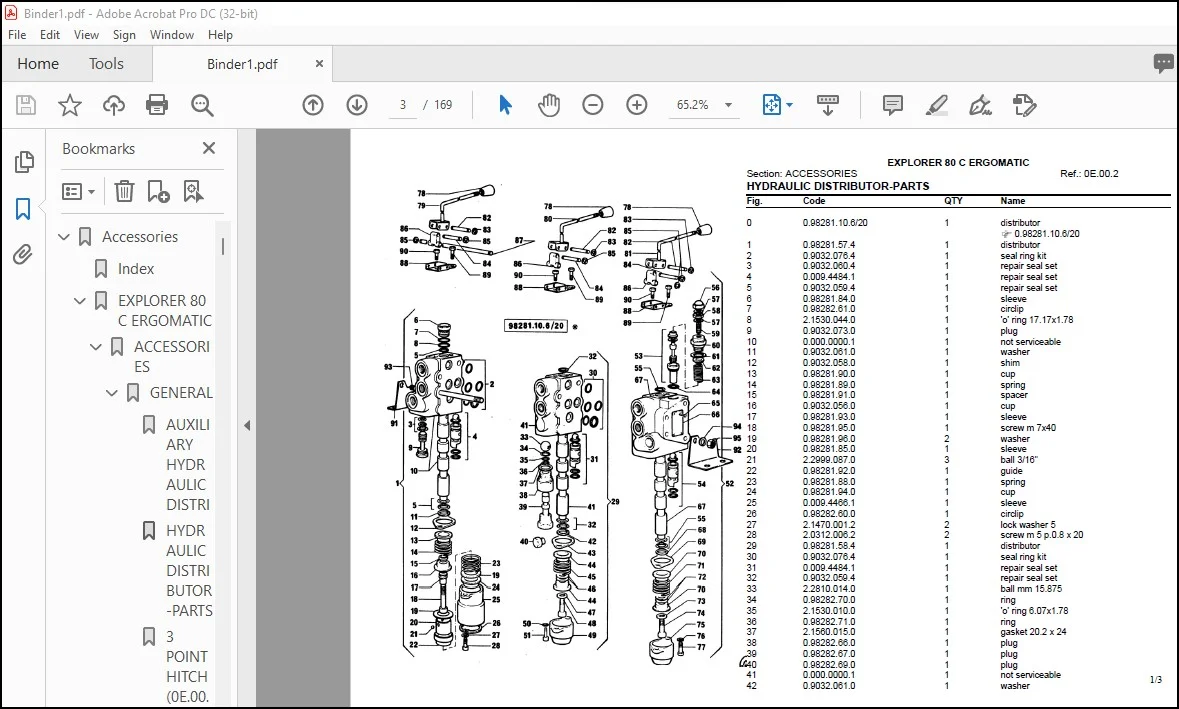The height and width of the screenshot is (709, 1179).
Task: Select the Binder1.pdf document tab
Action: (241, 64)
